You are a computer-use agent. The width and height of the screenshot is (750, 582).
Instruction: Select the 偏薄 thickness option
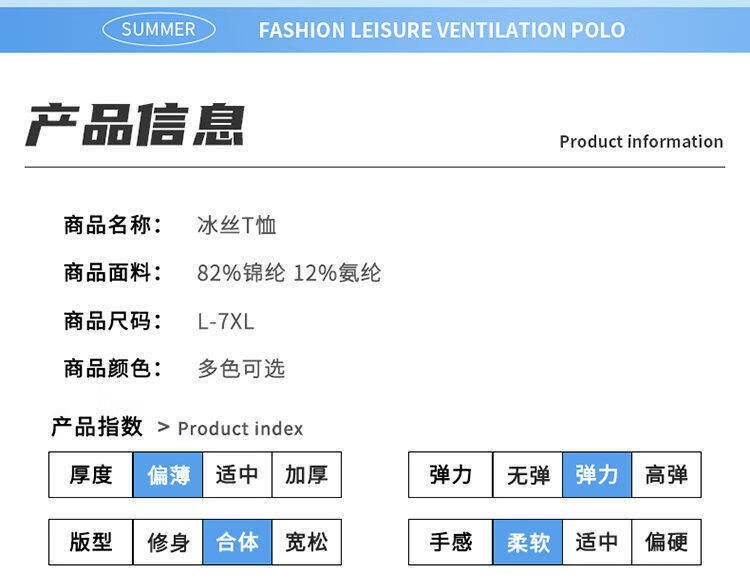(168, 475)
